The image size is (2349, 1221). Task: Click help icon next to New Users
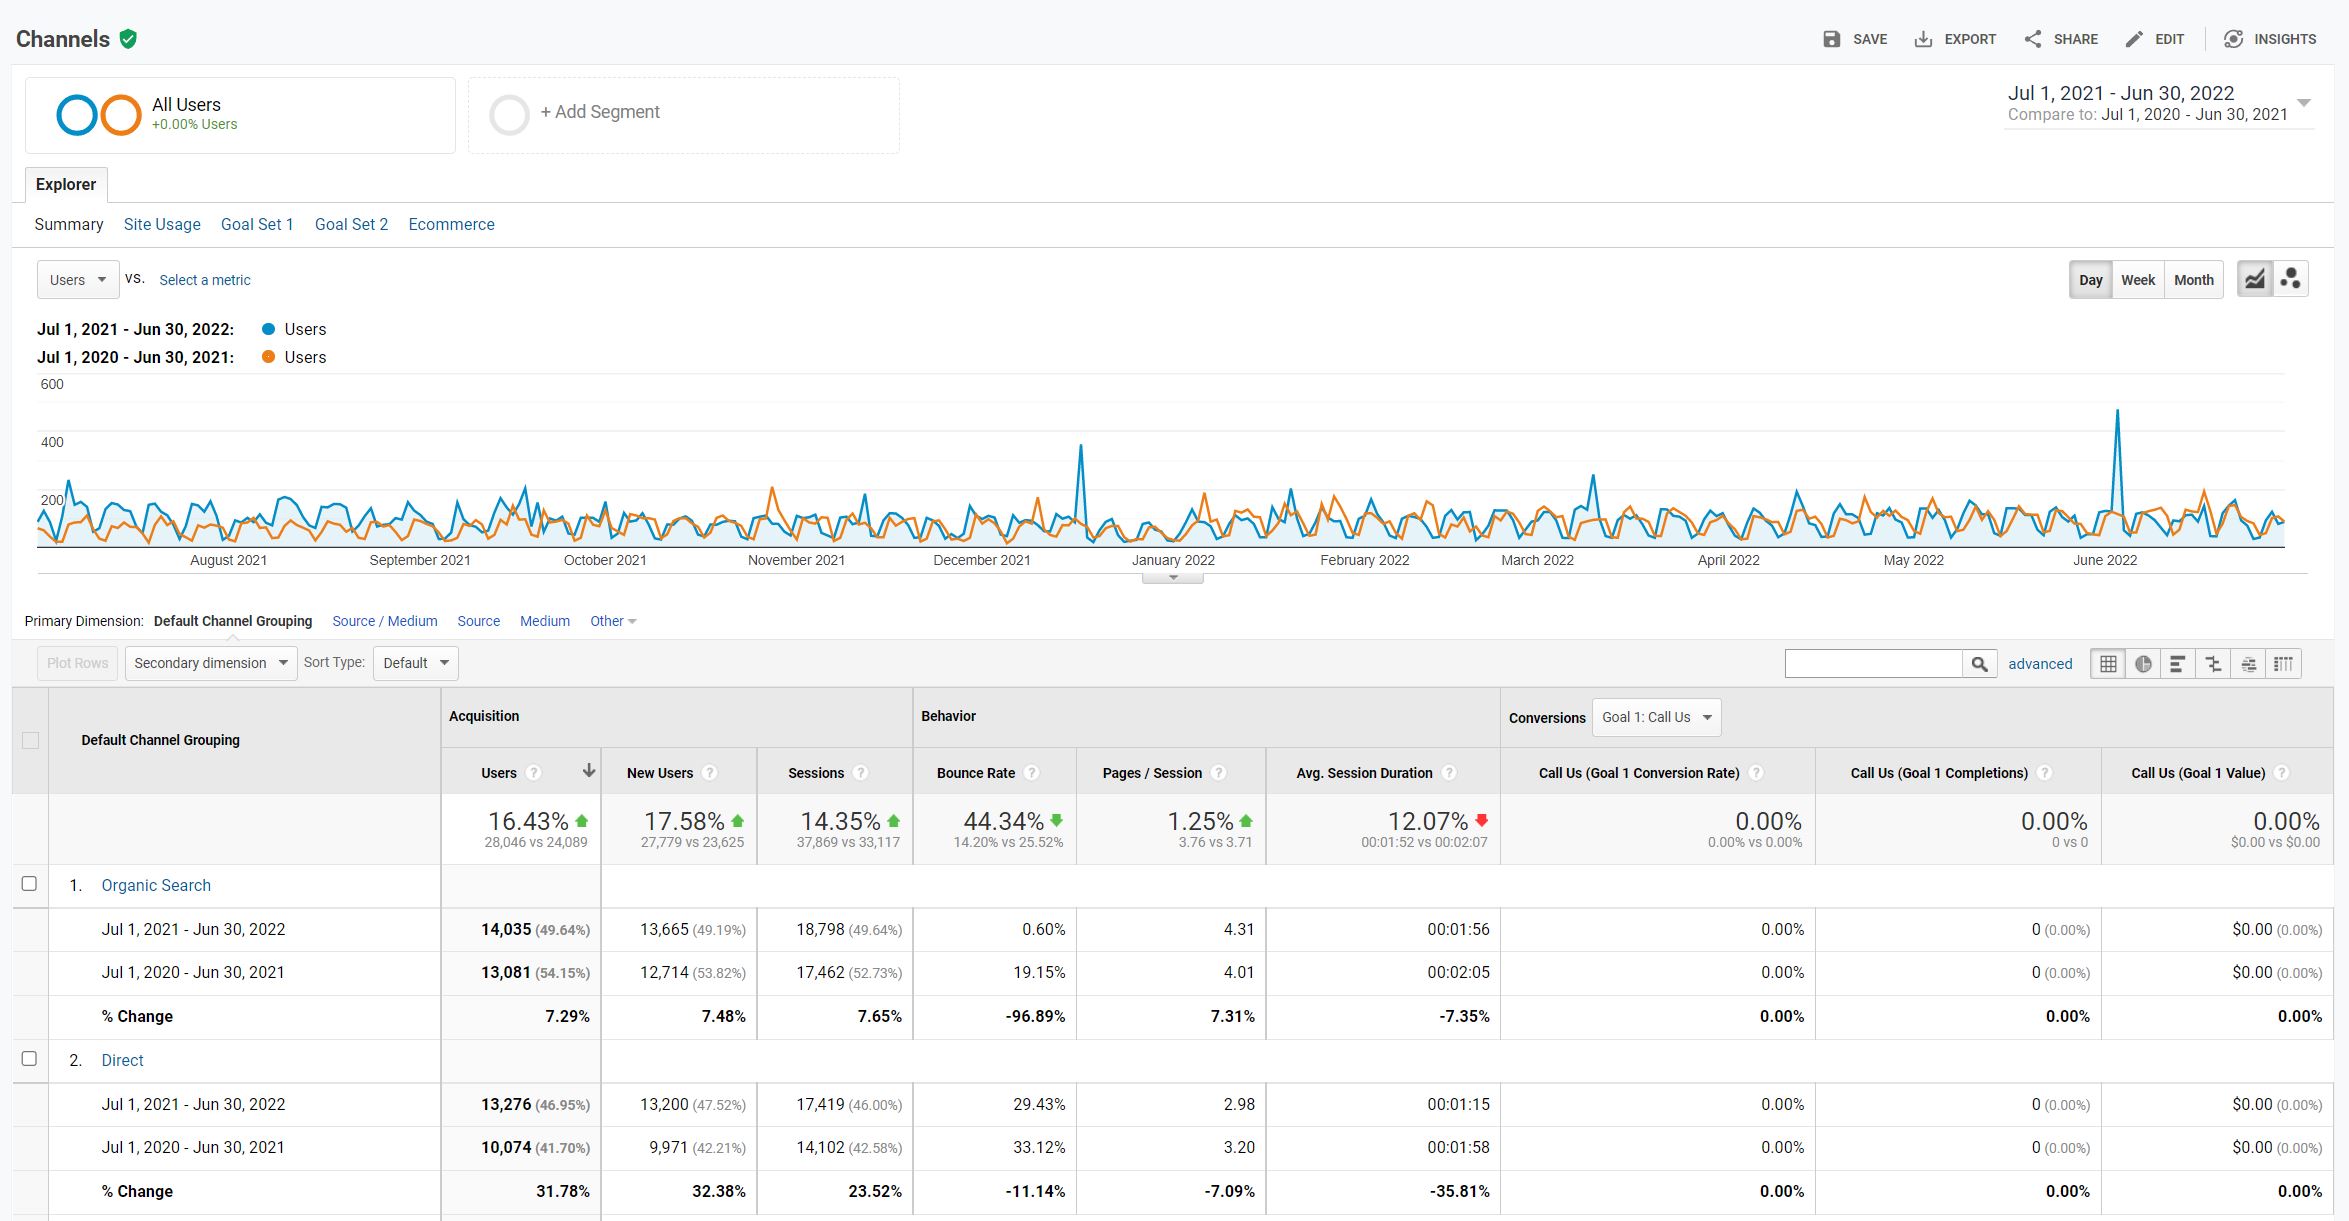(710, 773)
